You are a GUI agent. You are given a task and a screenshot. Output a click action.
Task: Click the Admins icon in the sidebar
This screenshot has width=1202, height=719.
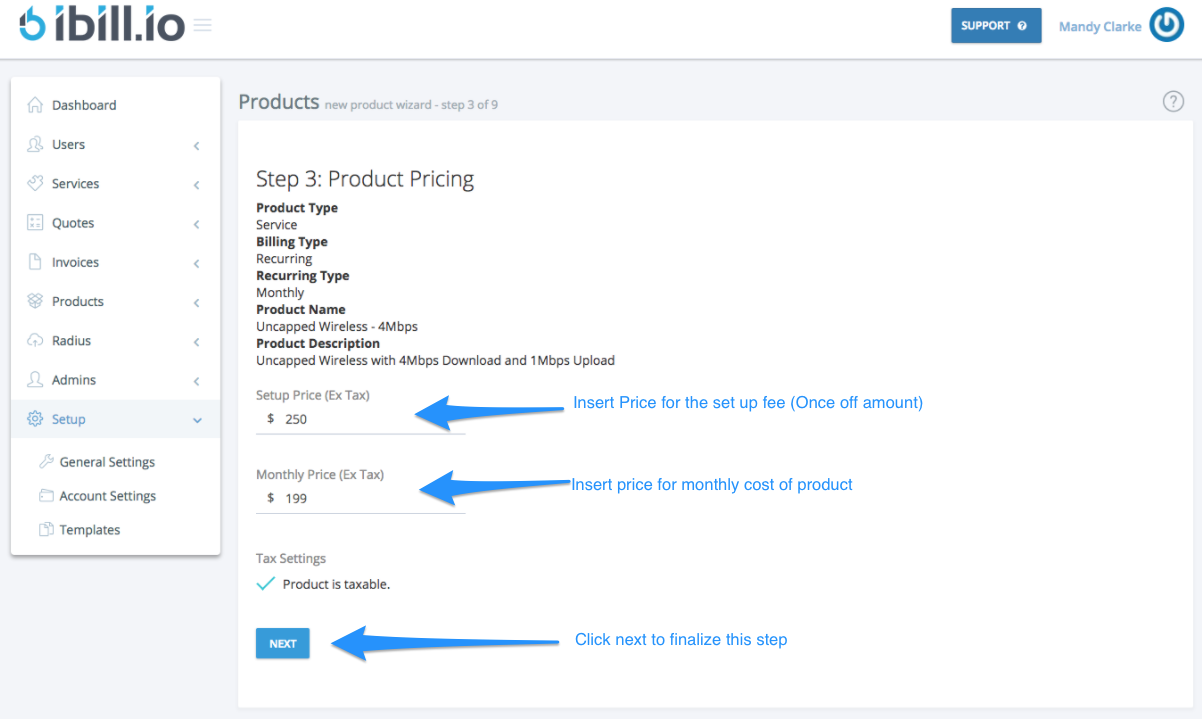tap(35, 380)
